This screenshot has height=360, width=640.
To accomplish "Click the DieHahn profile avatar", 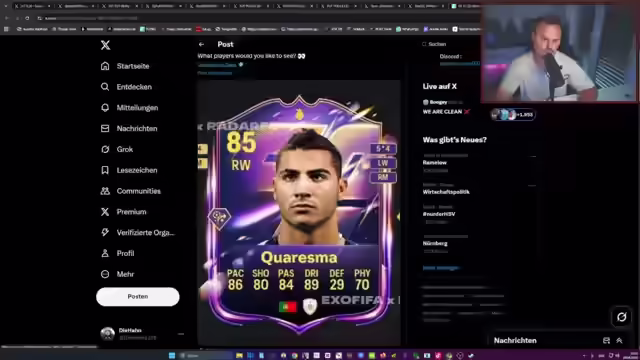I will 108,334.
